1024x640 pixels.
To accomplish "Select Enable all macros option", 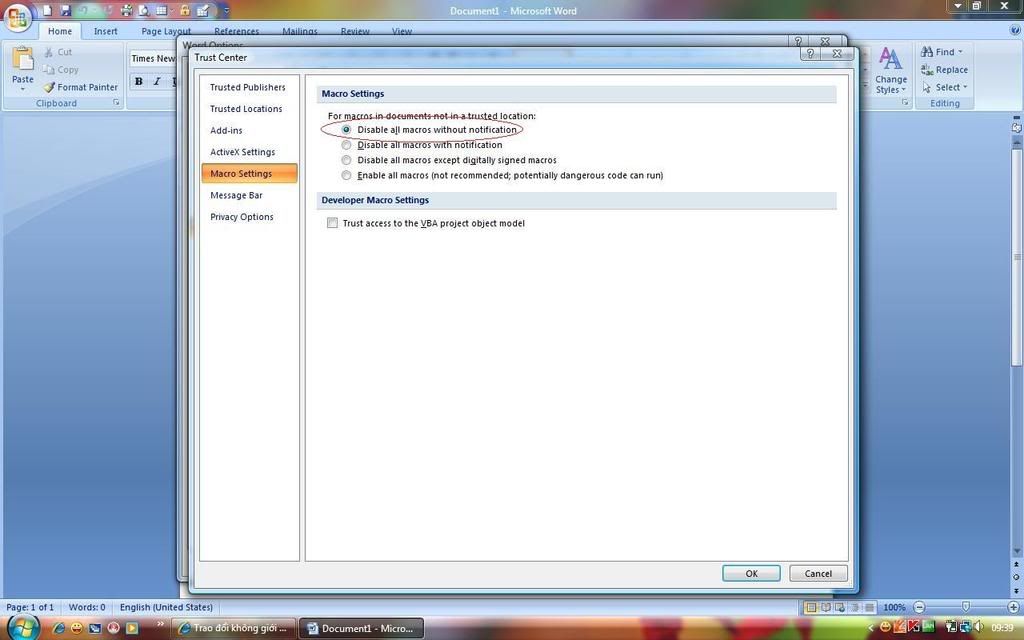I will [347, 175].
